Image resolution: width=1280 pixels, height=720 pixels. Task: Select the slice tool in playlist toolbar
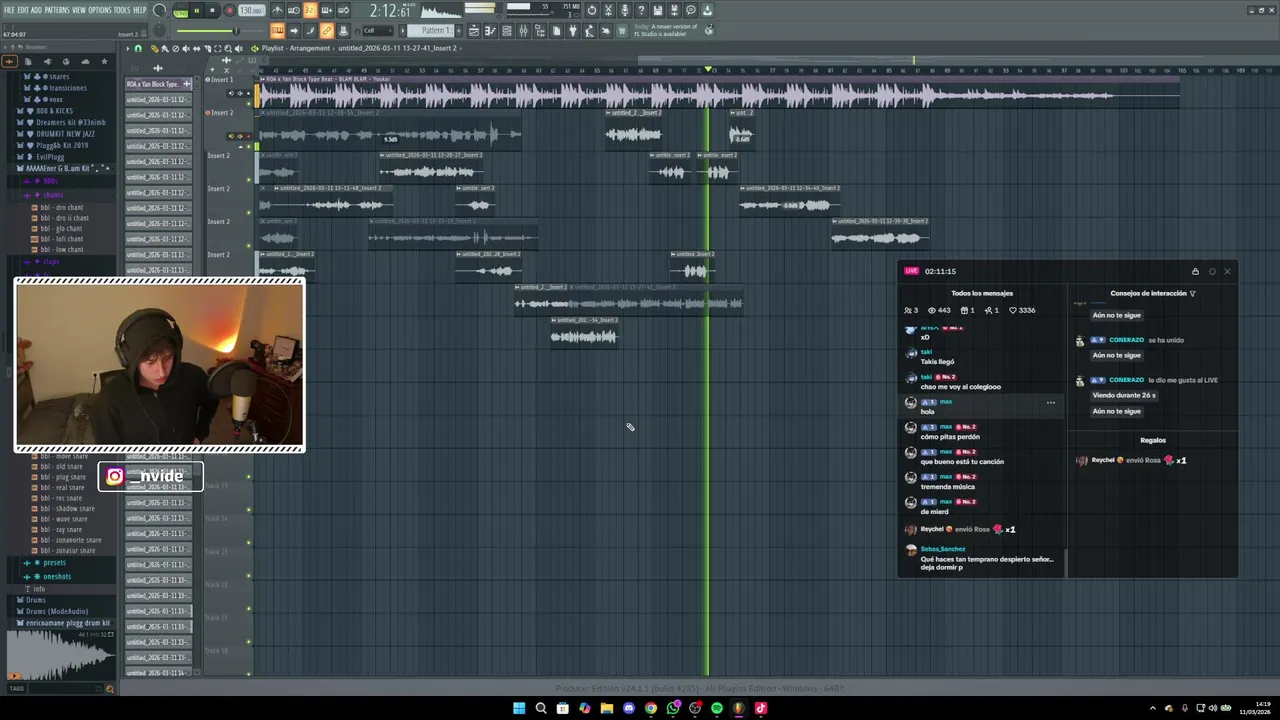(x=207, y=48)
